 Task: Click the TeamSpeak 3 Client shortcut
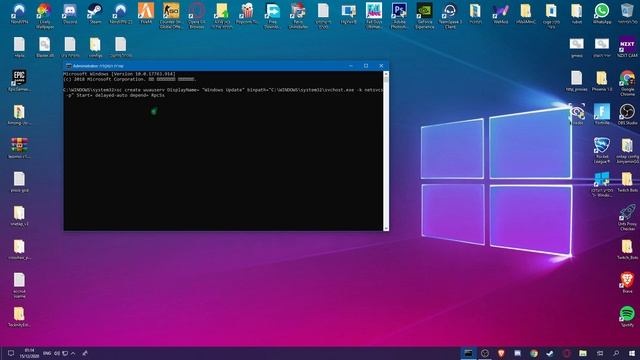[x=450, y=16]
